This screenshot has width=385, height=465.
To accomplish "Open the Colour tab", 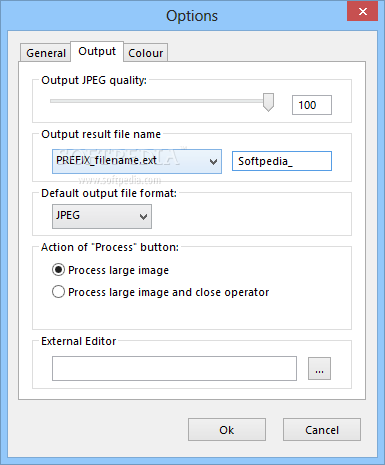I will coord(146,53).
